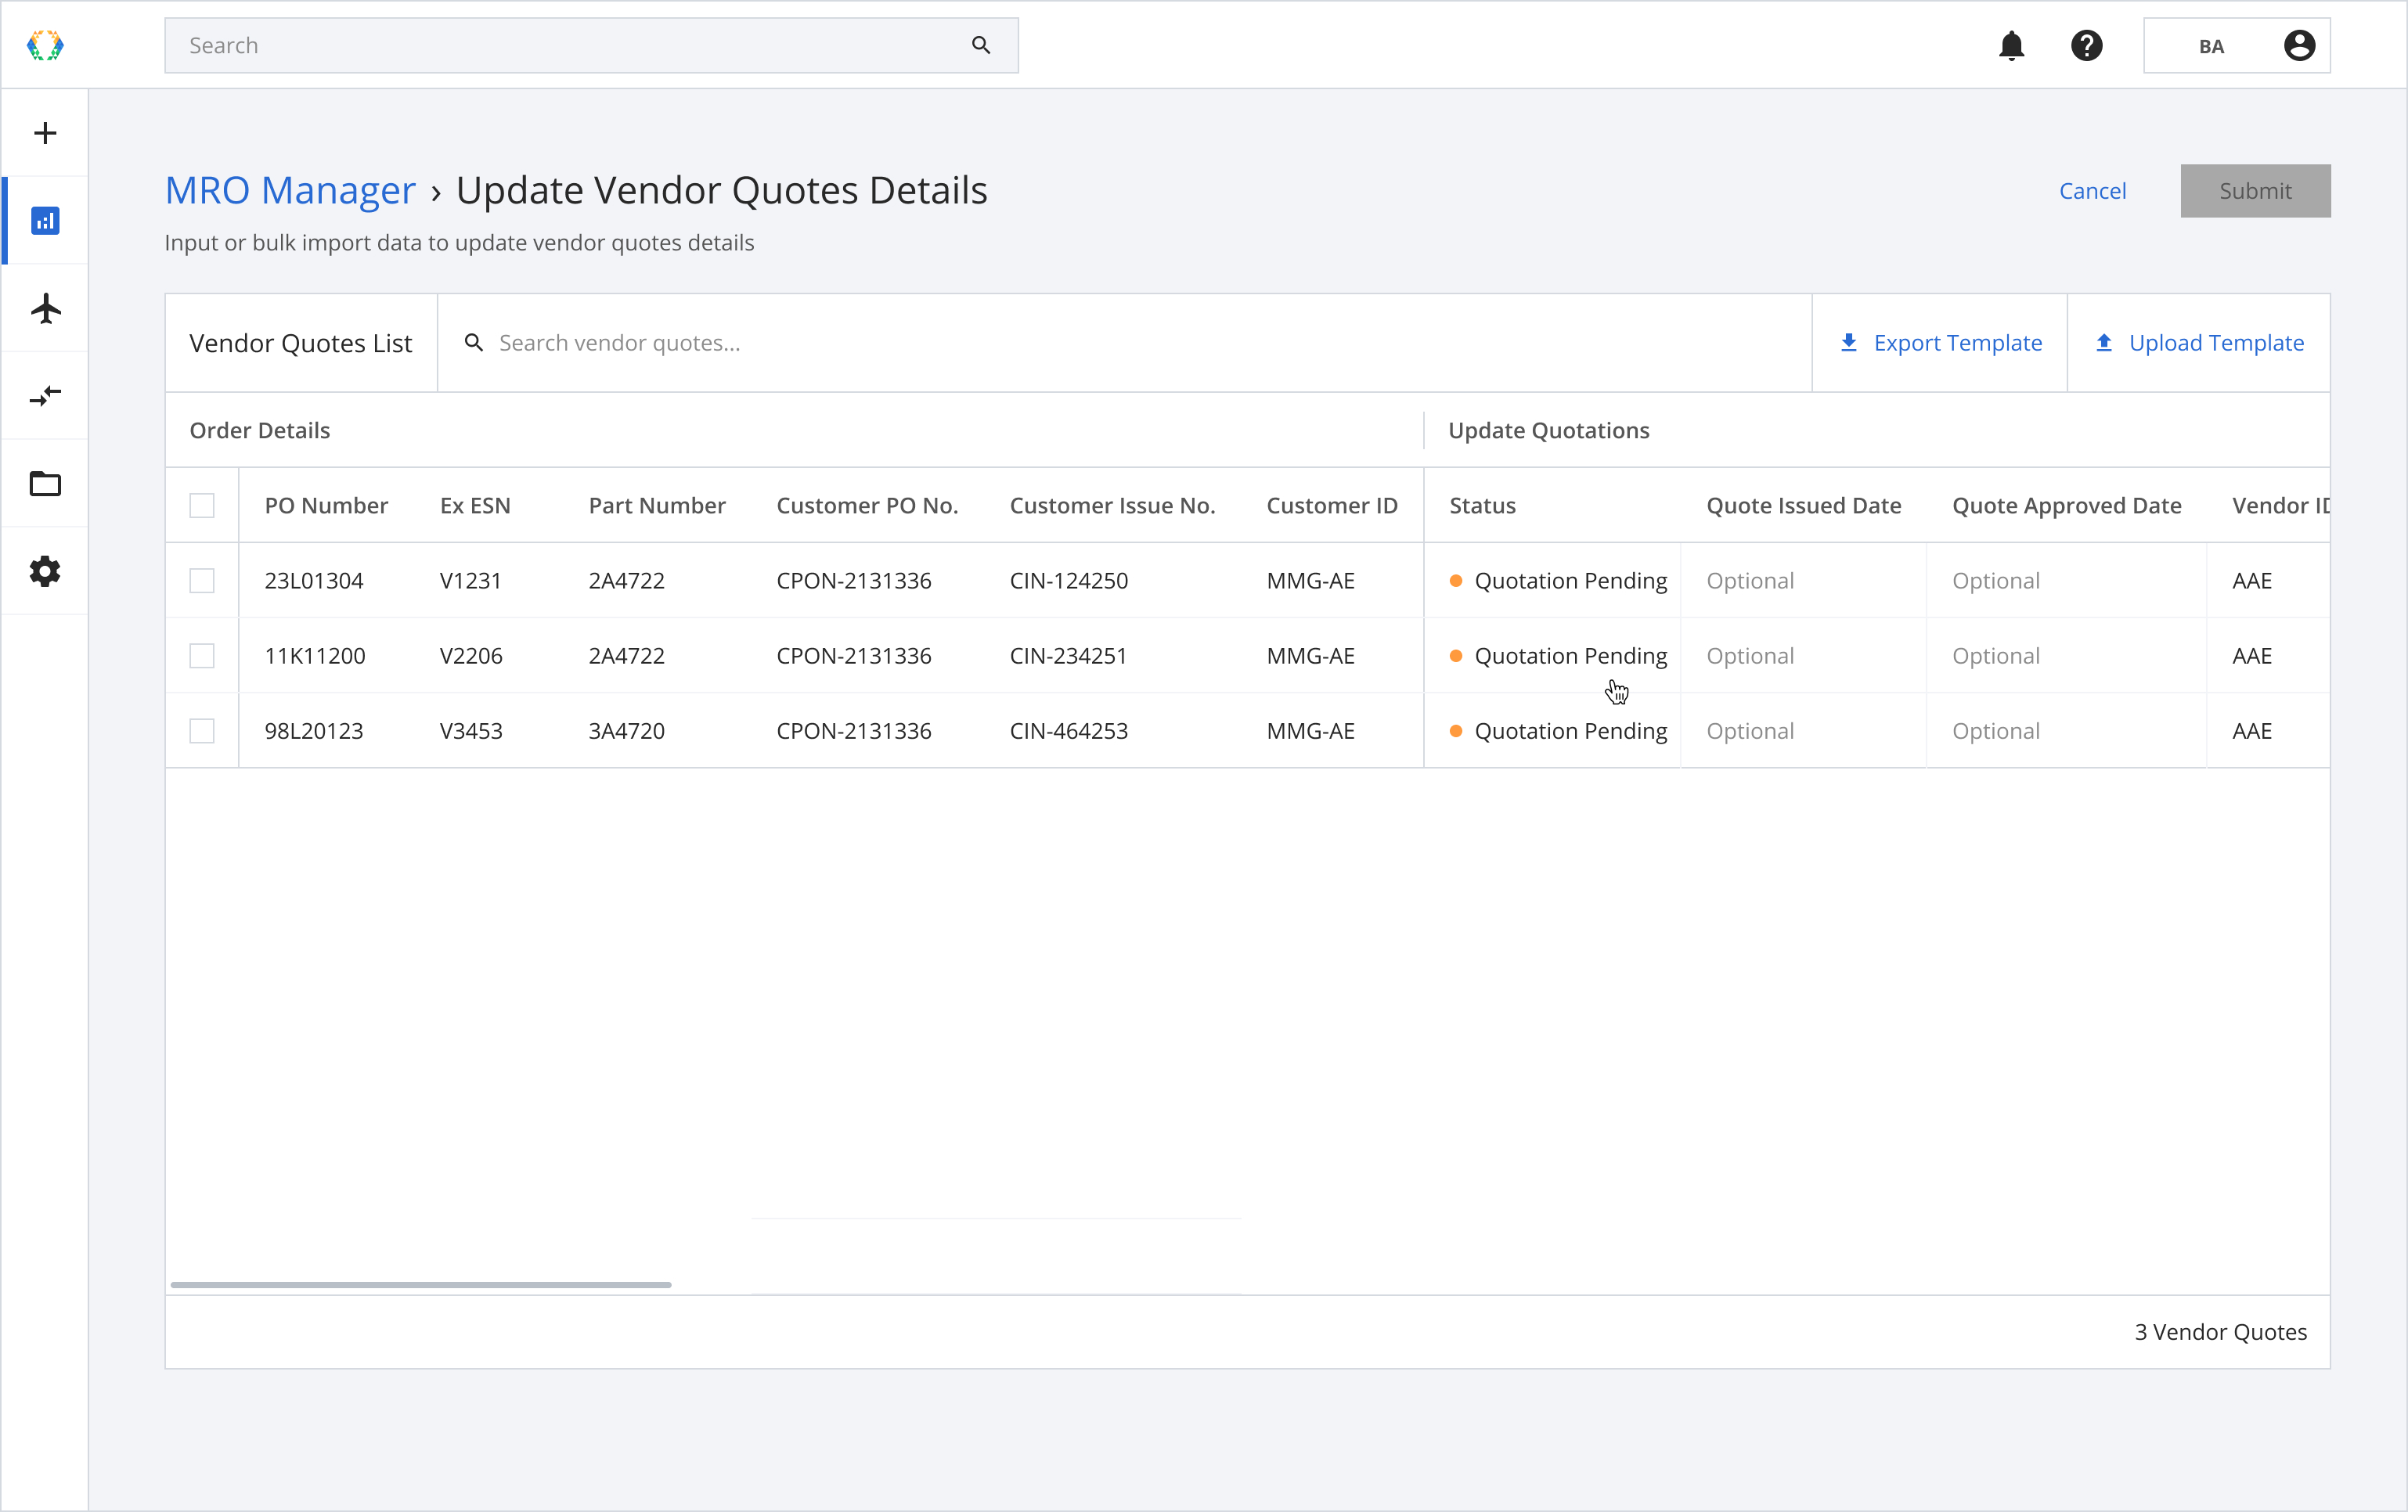Click the Customer ID column header
Viewport: 2408px width, 1512px height.
(1332, 506)
